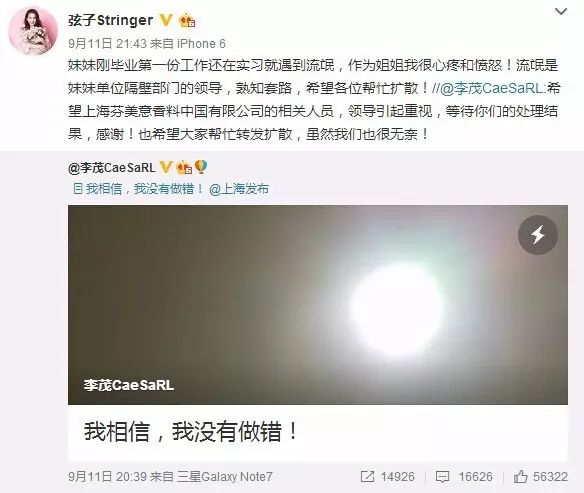Repost using the share icon showing 14926
The image size is (584, 493).
pyautogui.click(x=387, y=477)
